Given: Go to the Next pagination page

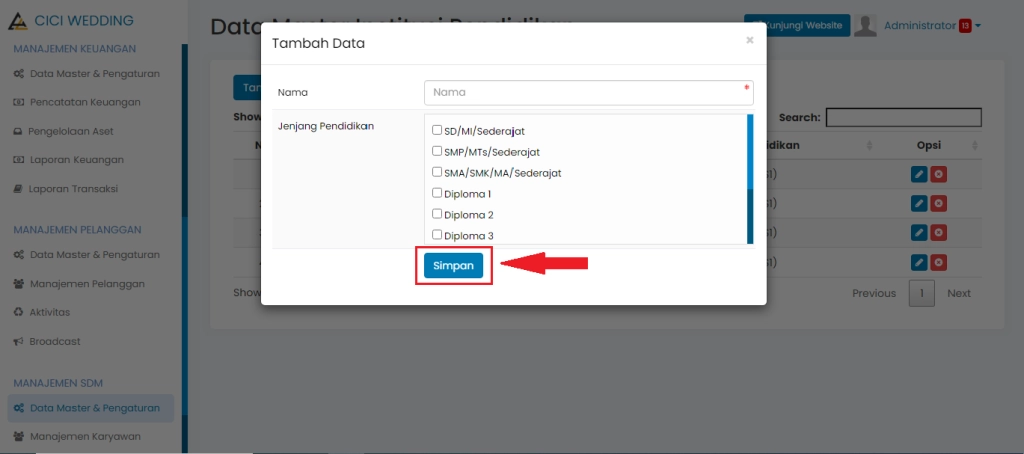Looking at the screenshot, I should pyautogui.click(x=959, y=293).
